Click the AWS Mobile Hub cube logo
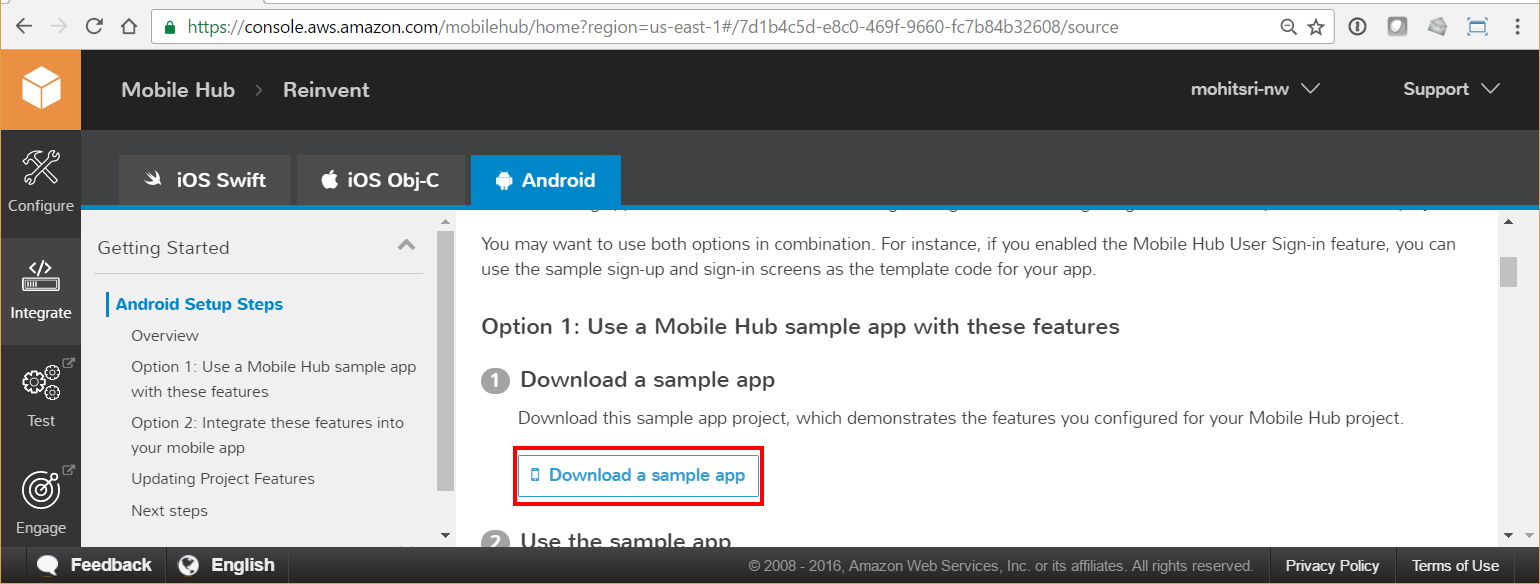Screen dimensions: 1540x584 (x=40, y=89)
